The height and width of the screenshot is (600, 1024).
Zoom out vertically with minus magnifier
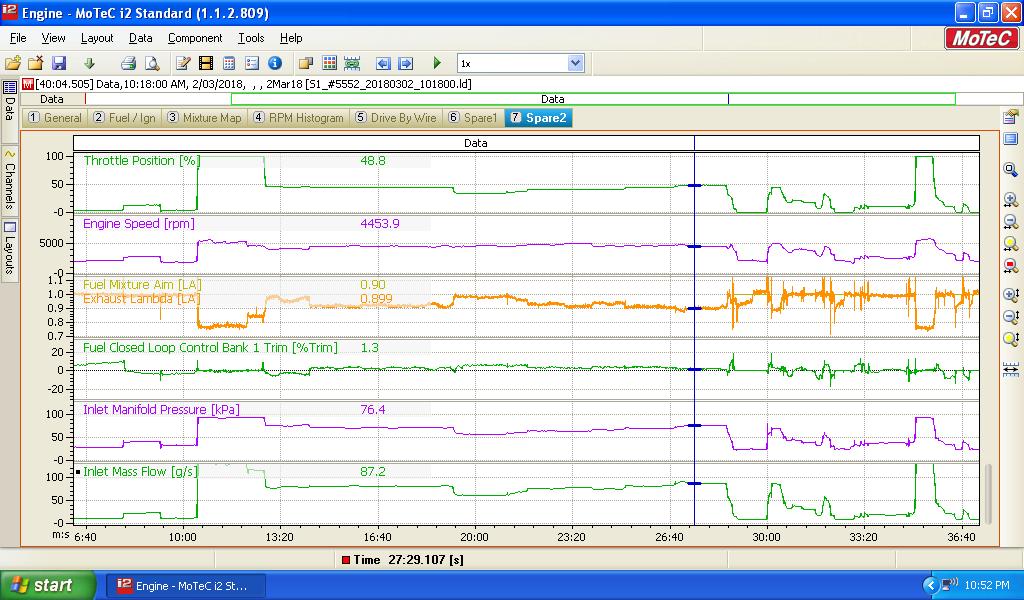tap(1010, 317)
